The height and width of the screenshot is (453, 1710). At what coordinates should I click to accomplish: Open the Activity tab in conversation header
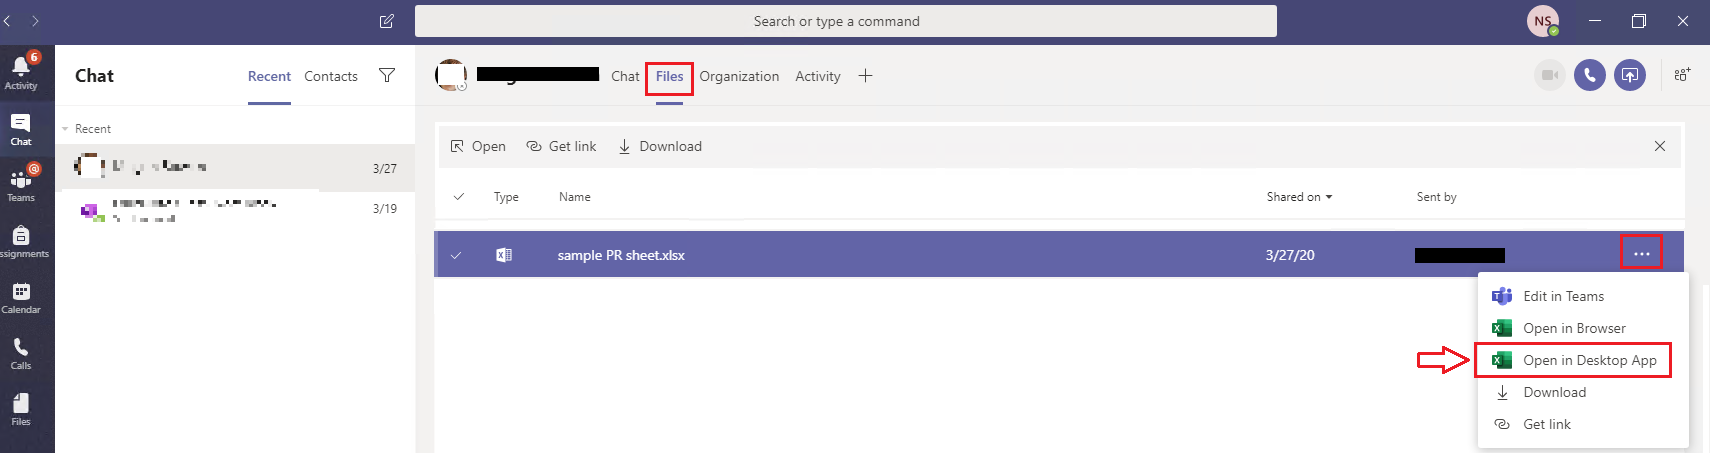[817, 76]
